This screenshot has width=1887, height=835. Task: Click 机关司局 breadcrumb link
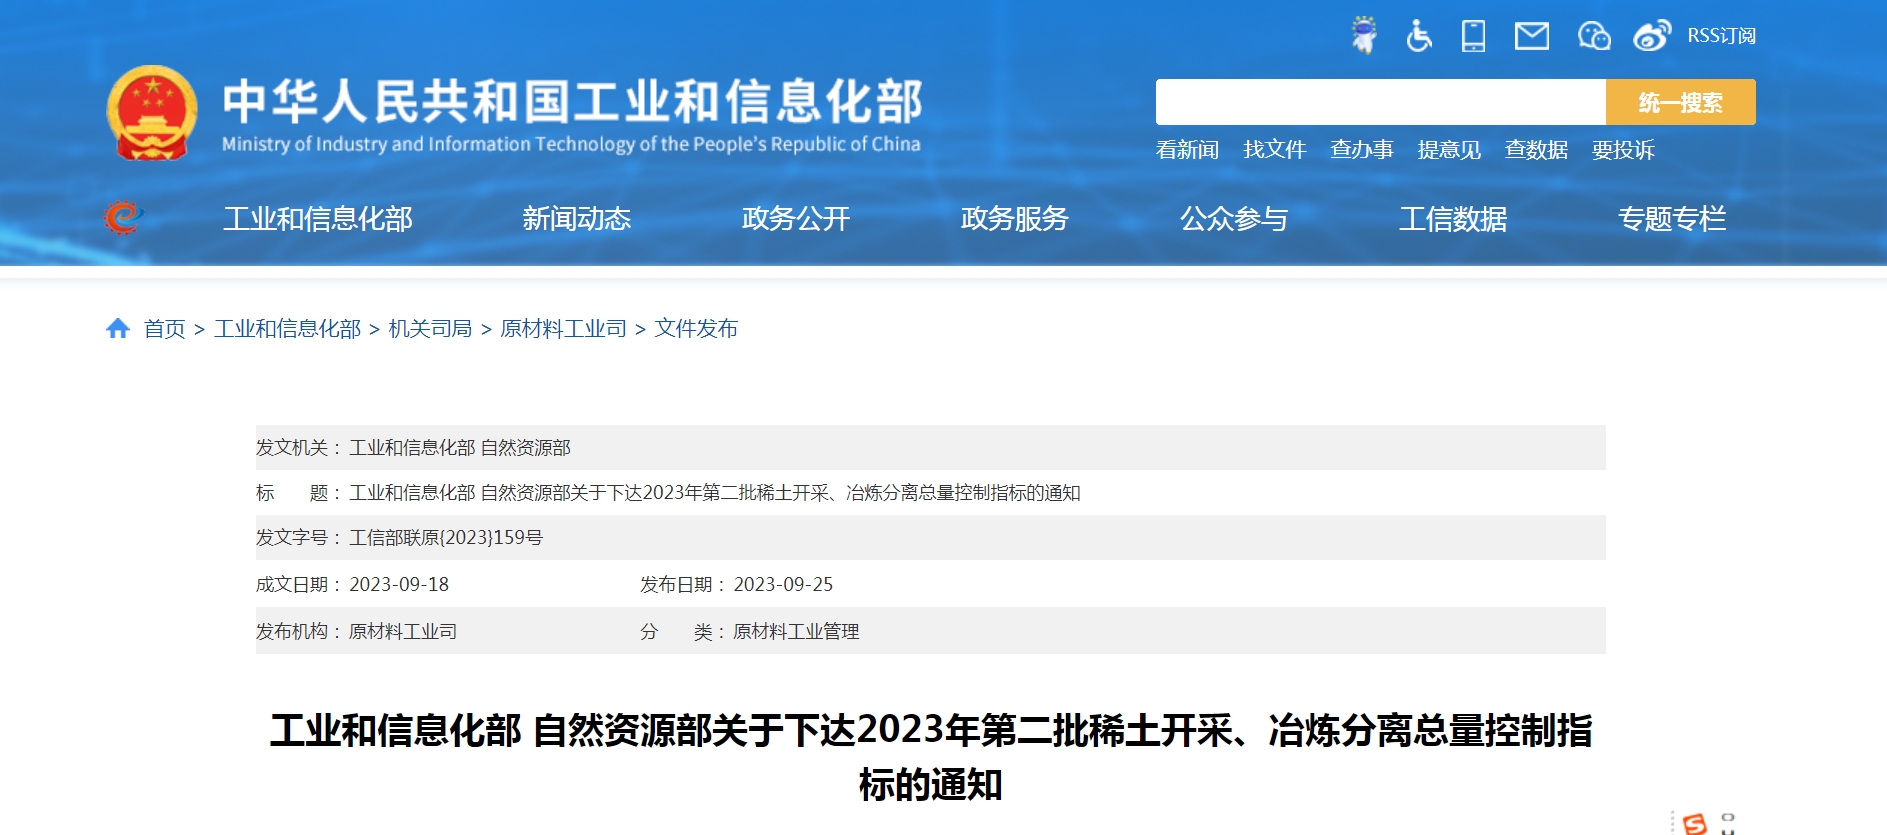pyautogui.click(x=430, y=329)
